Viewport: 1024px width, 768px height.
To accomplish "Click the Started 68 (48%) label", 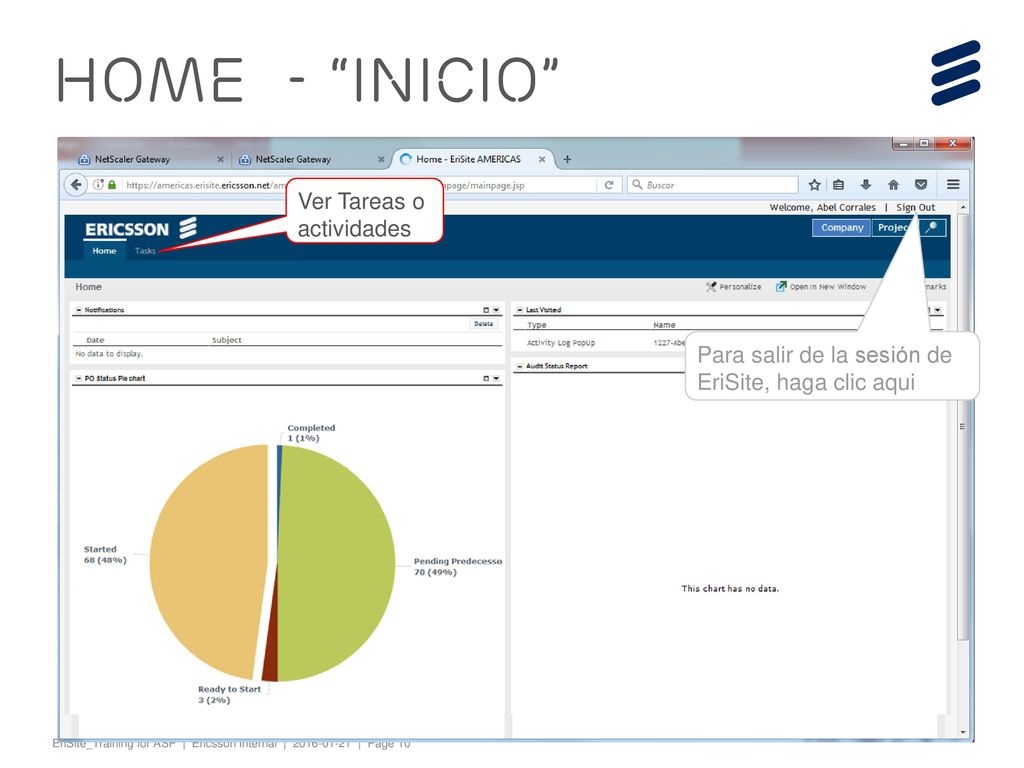I will point(104,554).
